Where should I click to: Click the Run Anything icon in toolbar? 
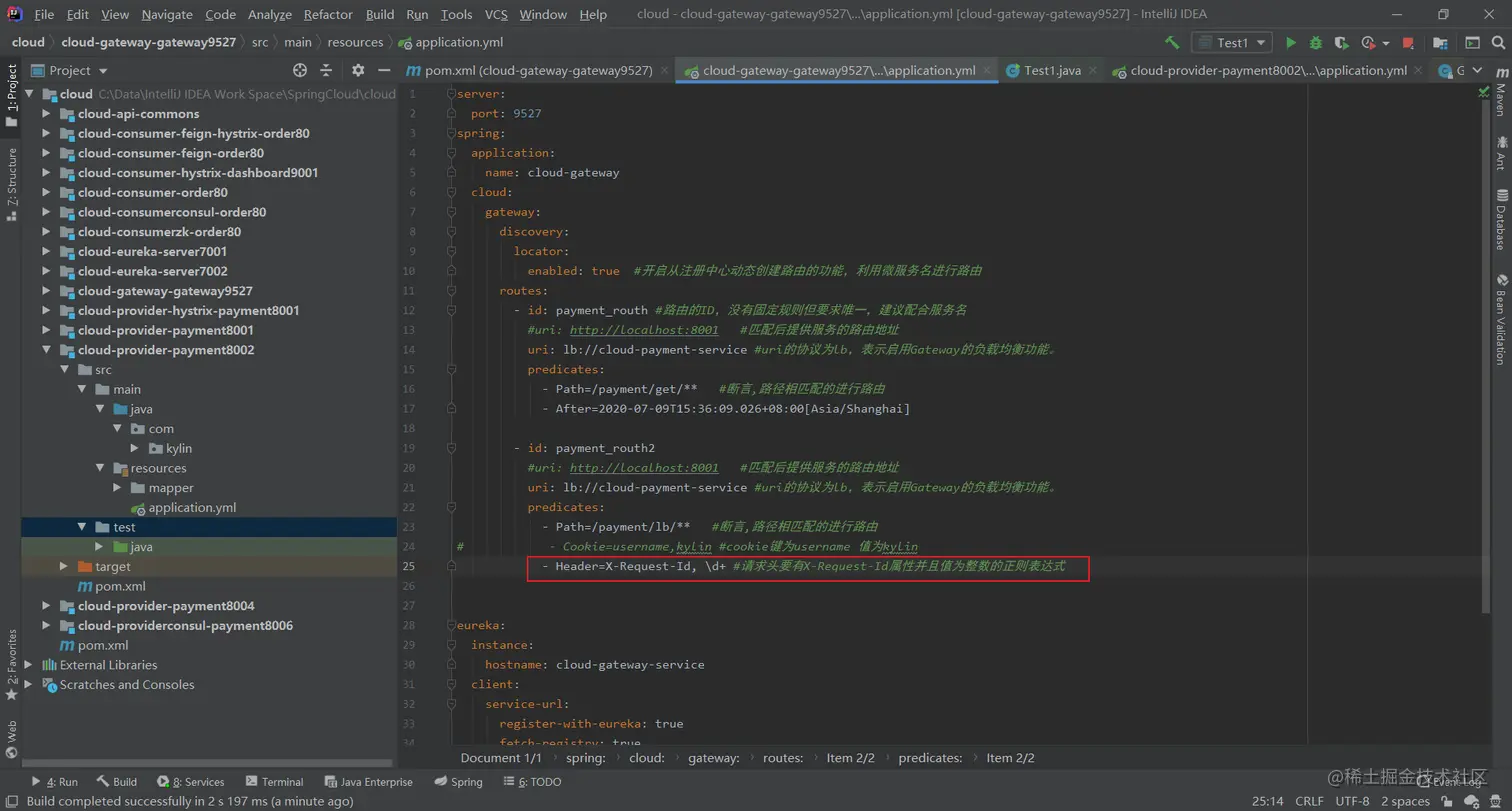point(1473,43)
